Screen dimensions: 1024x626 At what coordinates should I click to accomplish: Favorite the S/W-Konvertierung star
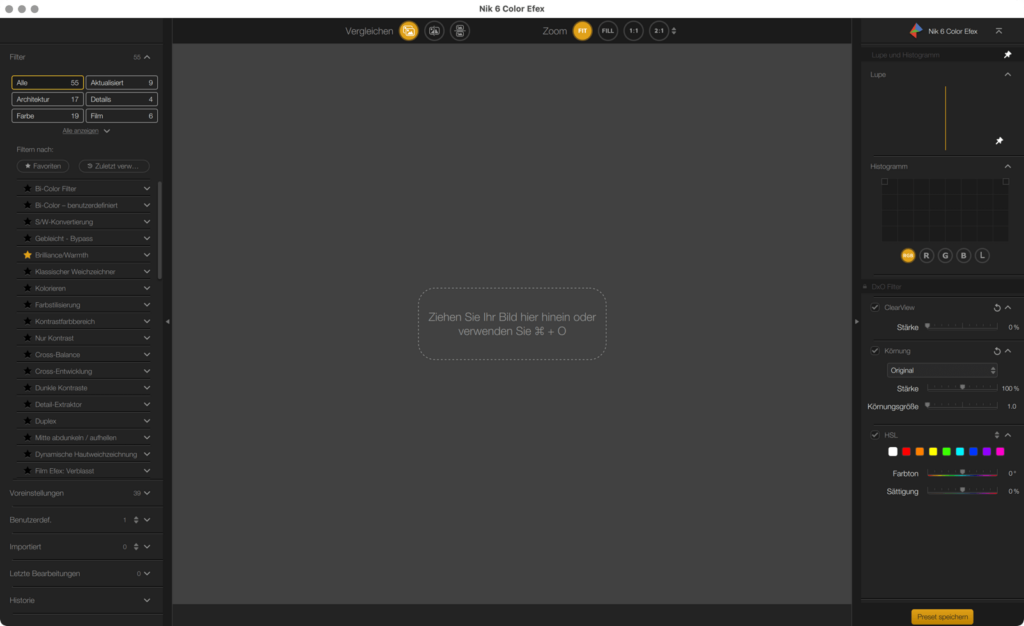pos(27,221)
